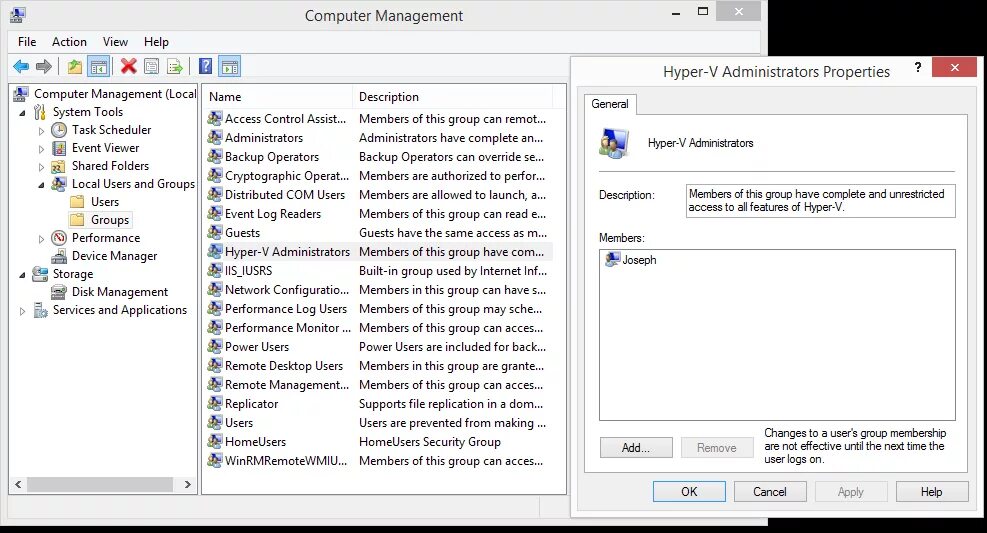Click the red X Delete toolbar icon

(128, 66)
